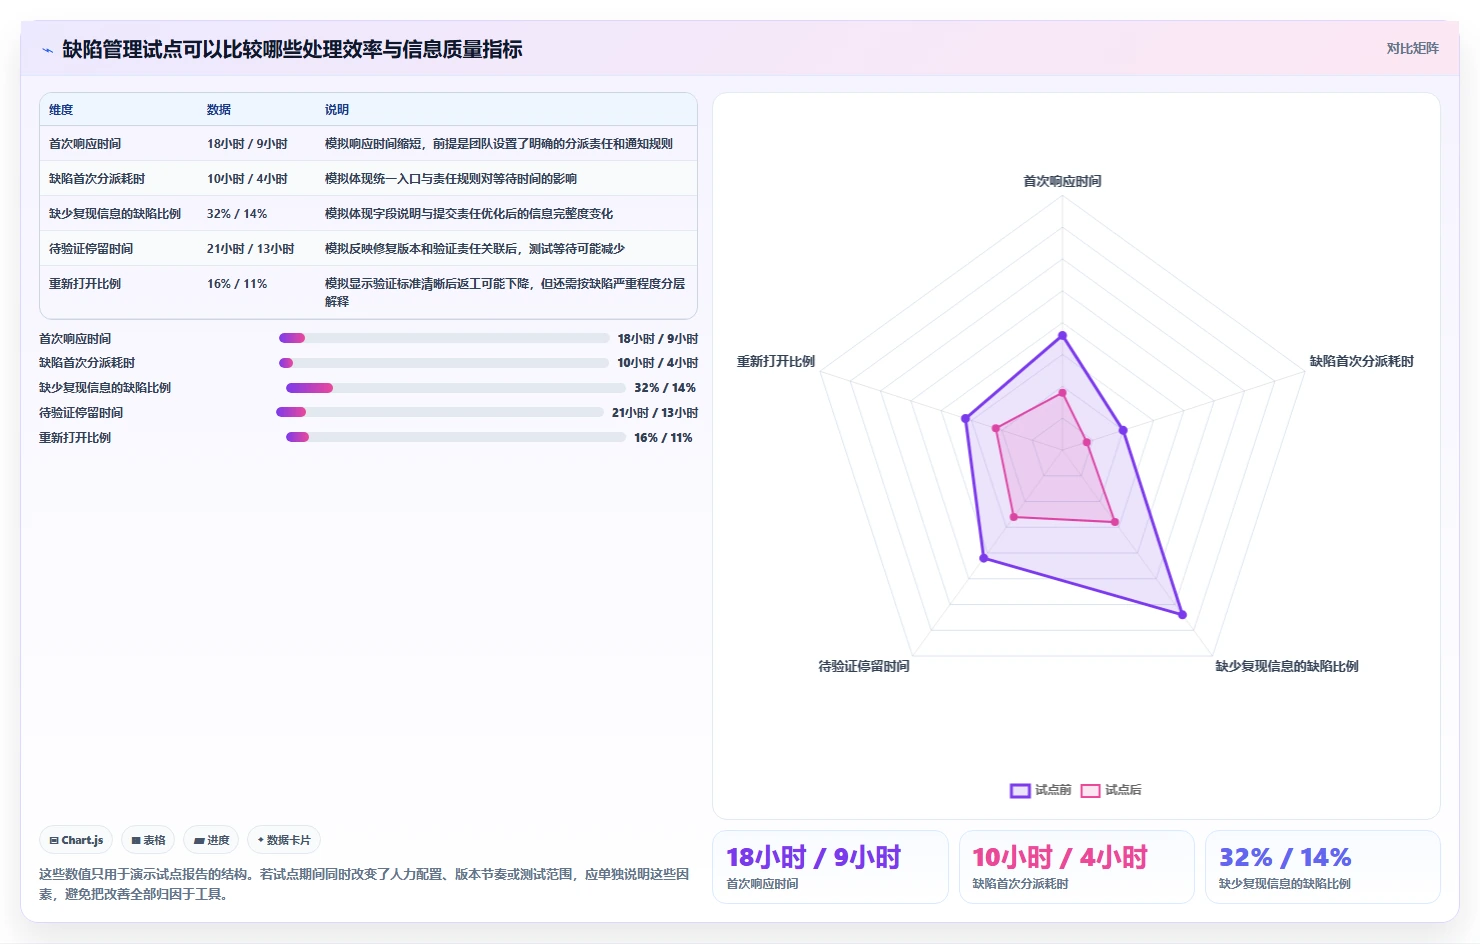Viewport: 1480px width, 944px height.
Task: Click the description starting 模拟反映修复版本
Action: pyautogui.click(x=475, y=249)
